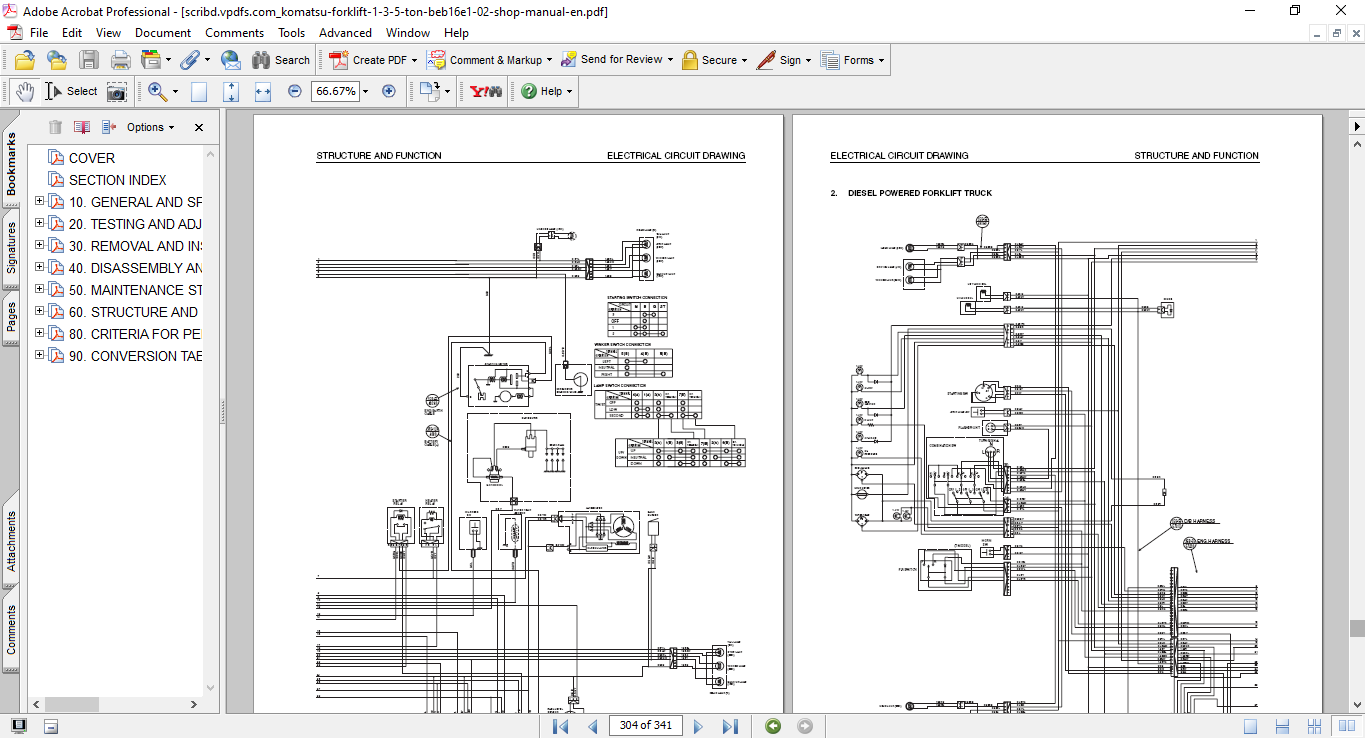The image size is (1365, 738).
Task: Select the Hand tool
Action: click(x=24, y=91)
